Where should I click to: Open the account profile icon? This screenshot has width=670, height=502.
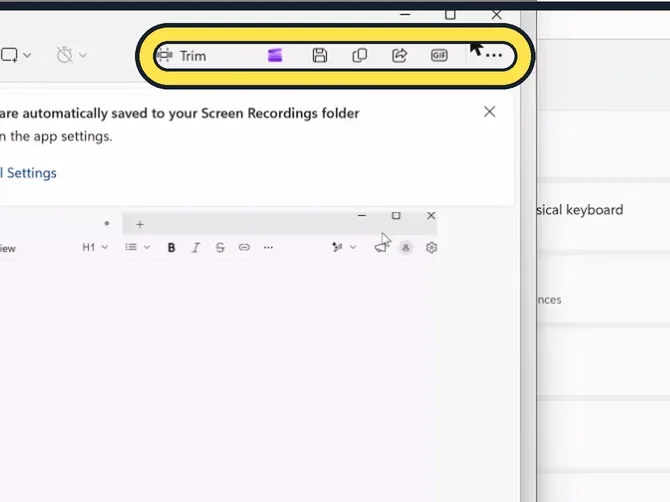[x=406, y=247]
